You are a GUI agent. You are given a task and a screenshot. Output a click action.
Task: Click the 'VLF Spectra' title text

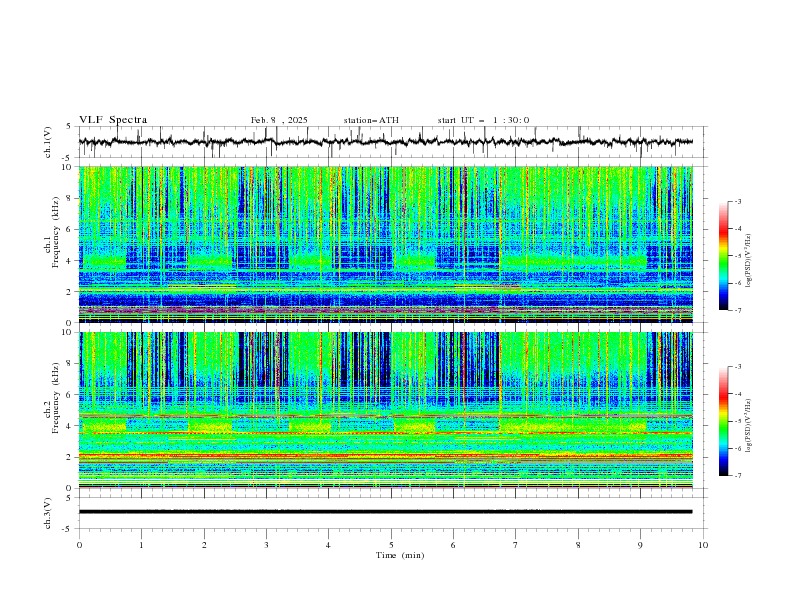coord(113,120)
